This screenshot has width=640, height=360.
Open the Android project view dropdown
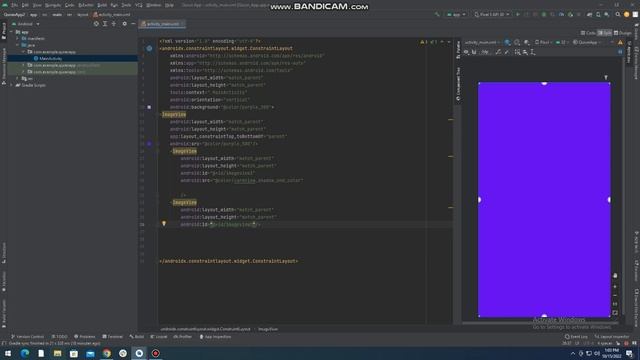click(x=27, y=24)
